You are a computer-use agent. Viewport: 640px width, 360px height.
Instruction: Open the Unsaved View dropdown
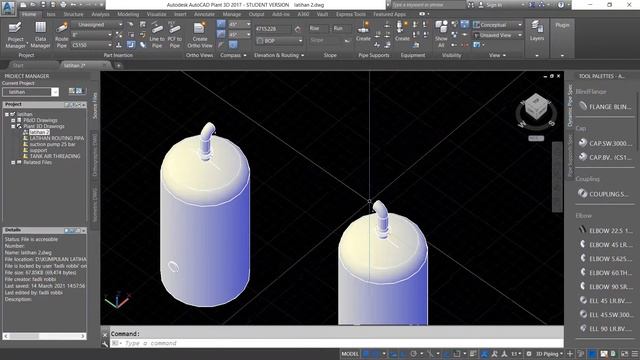click(x=498, y=35)
